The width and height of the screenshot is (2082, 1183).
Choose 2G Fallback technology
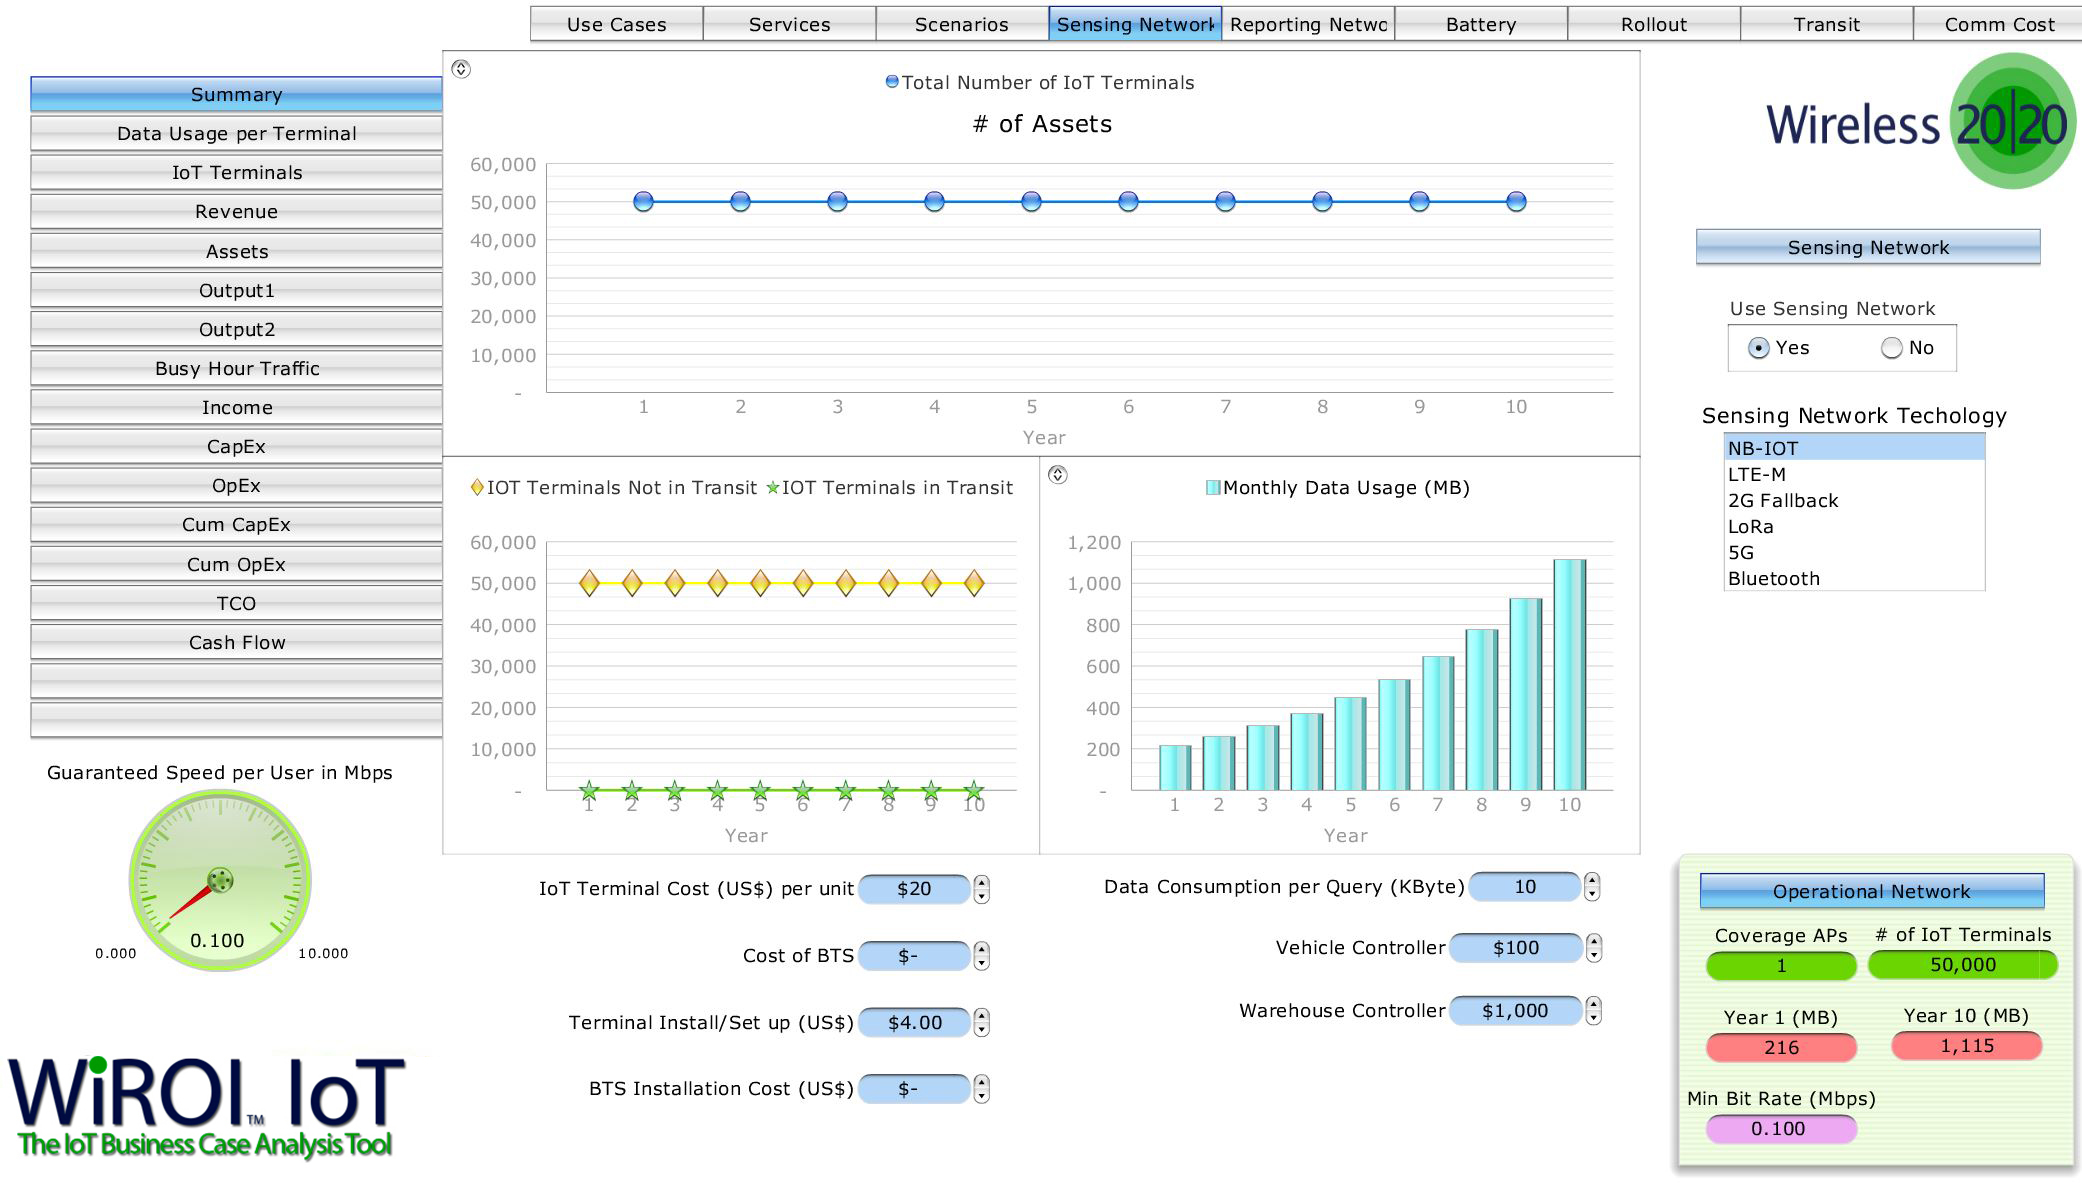coord(1854,500)
